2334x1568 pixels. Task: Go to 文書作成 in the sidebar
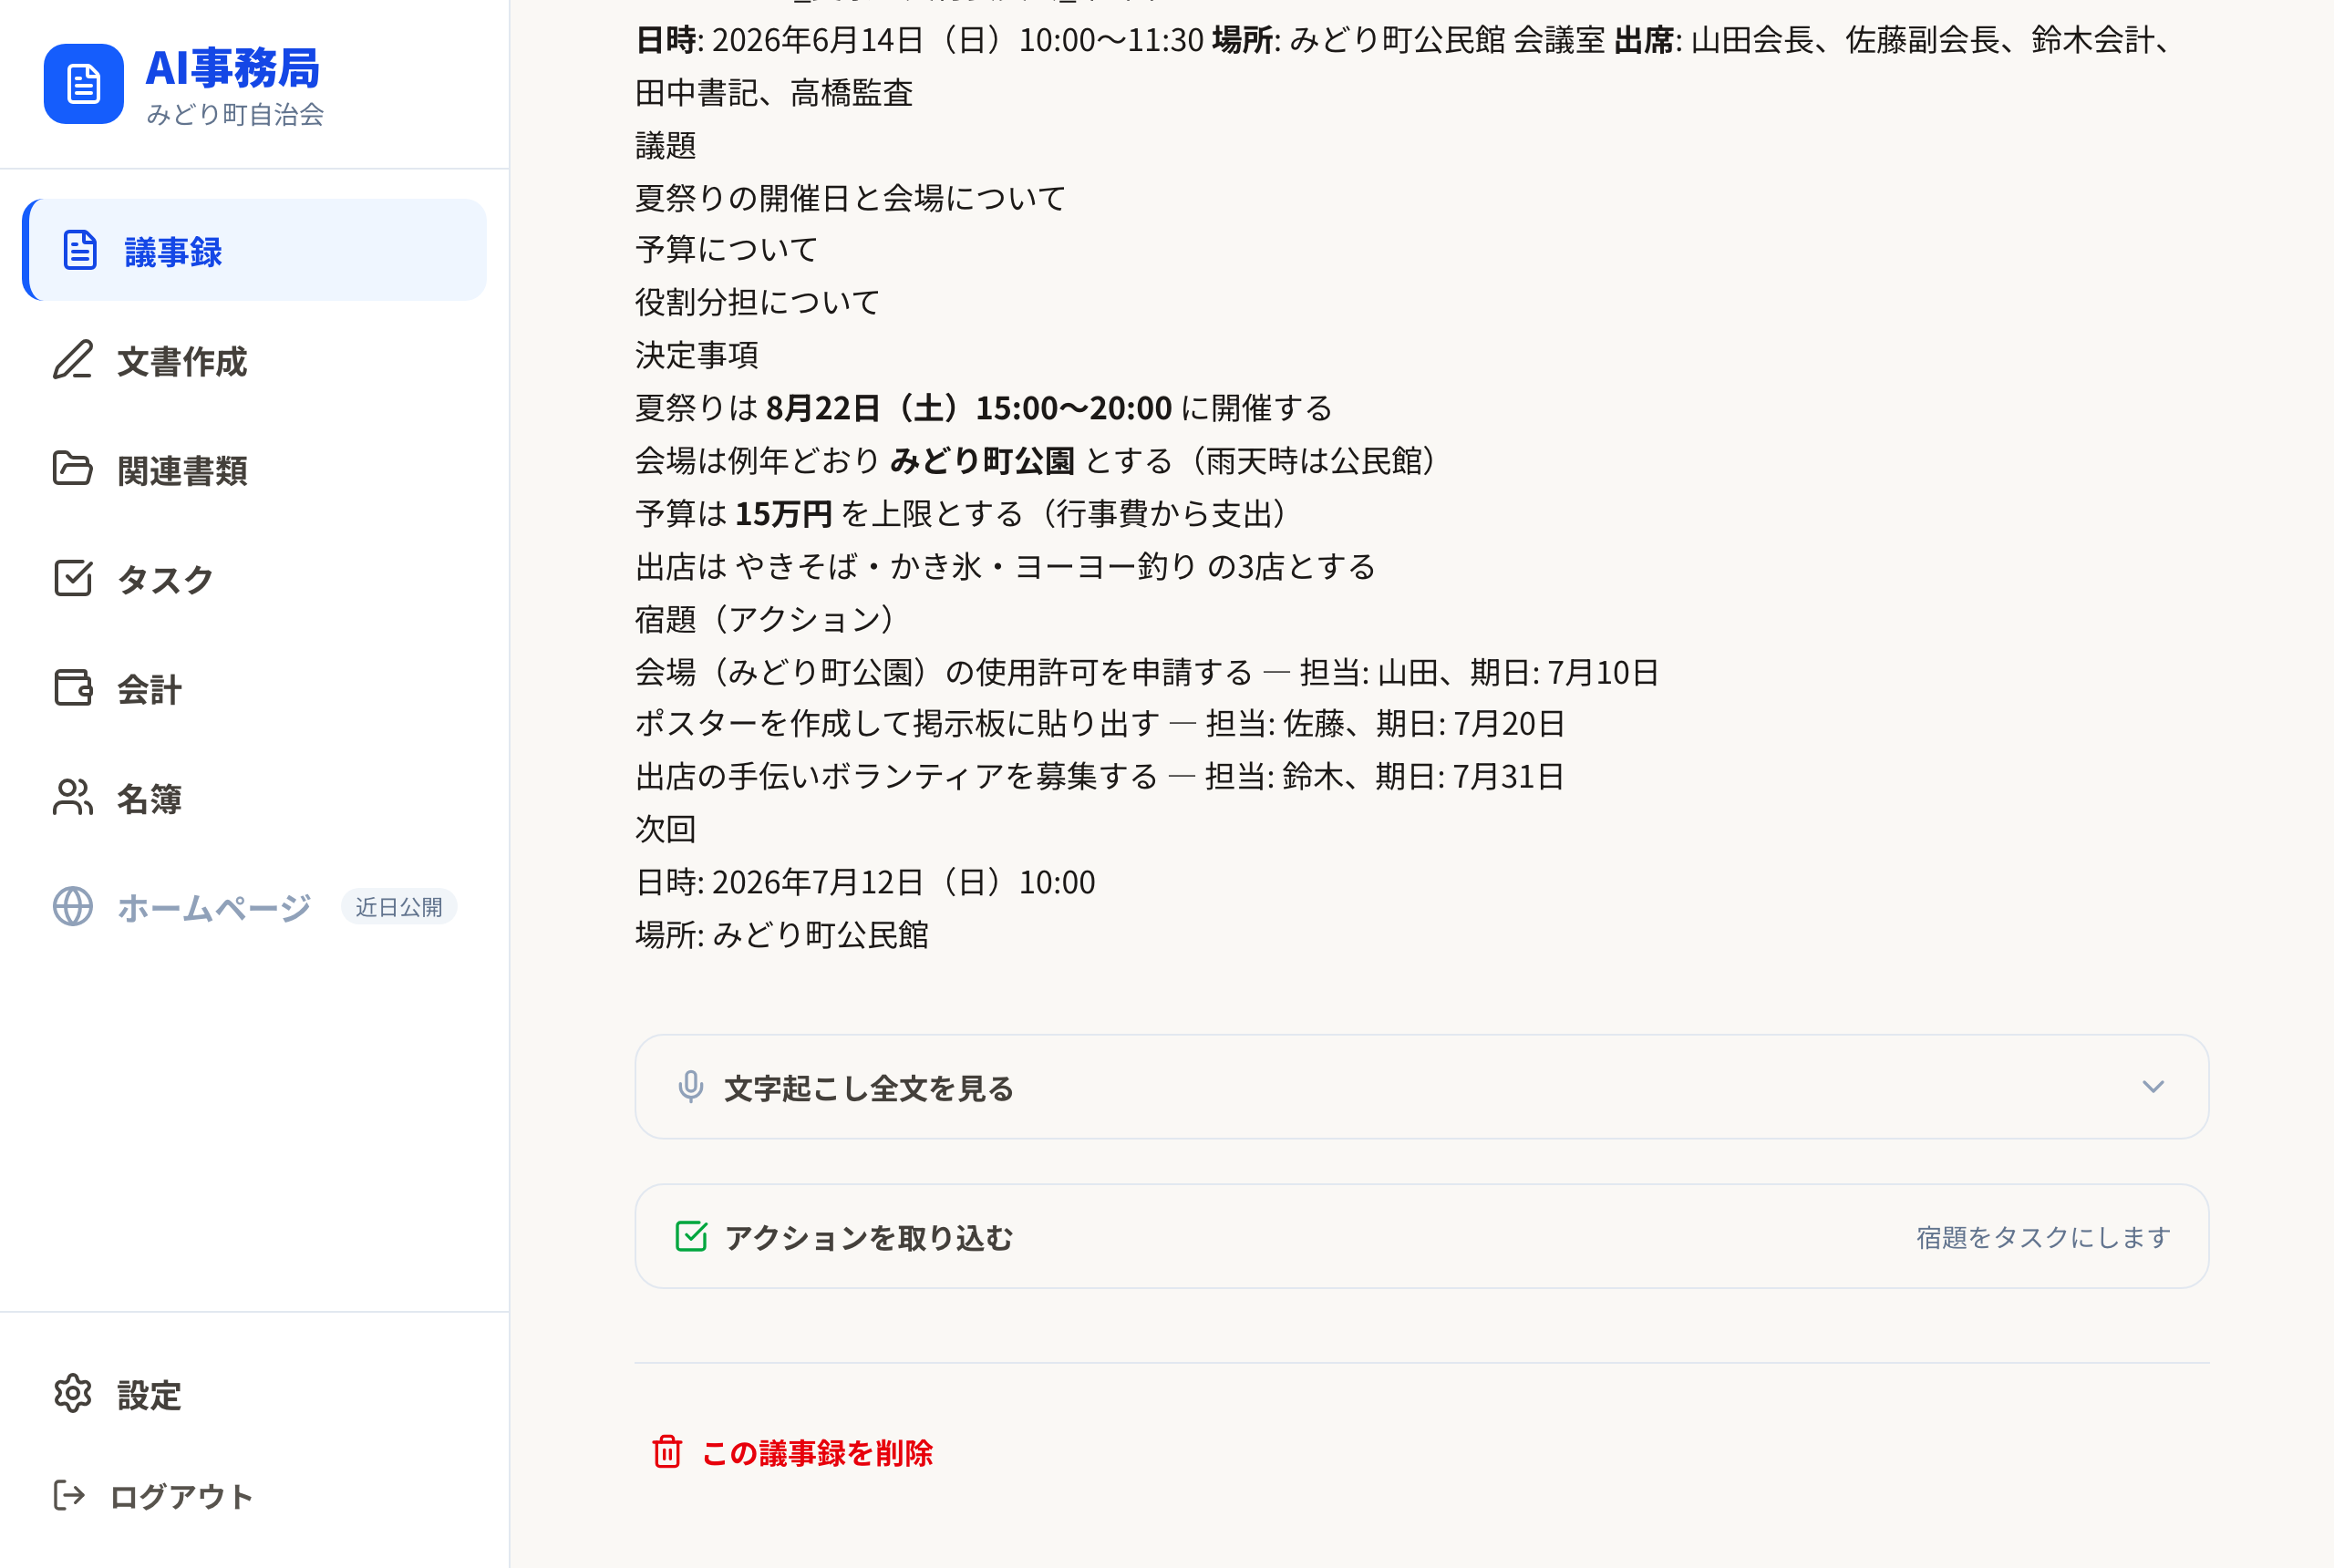(x=254, y=360)
